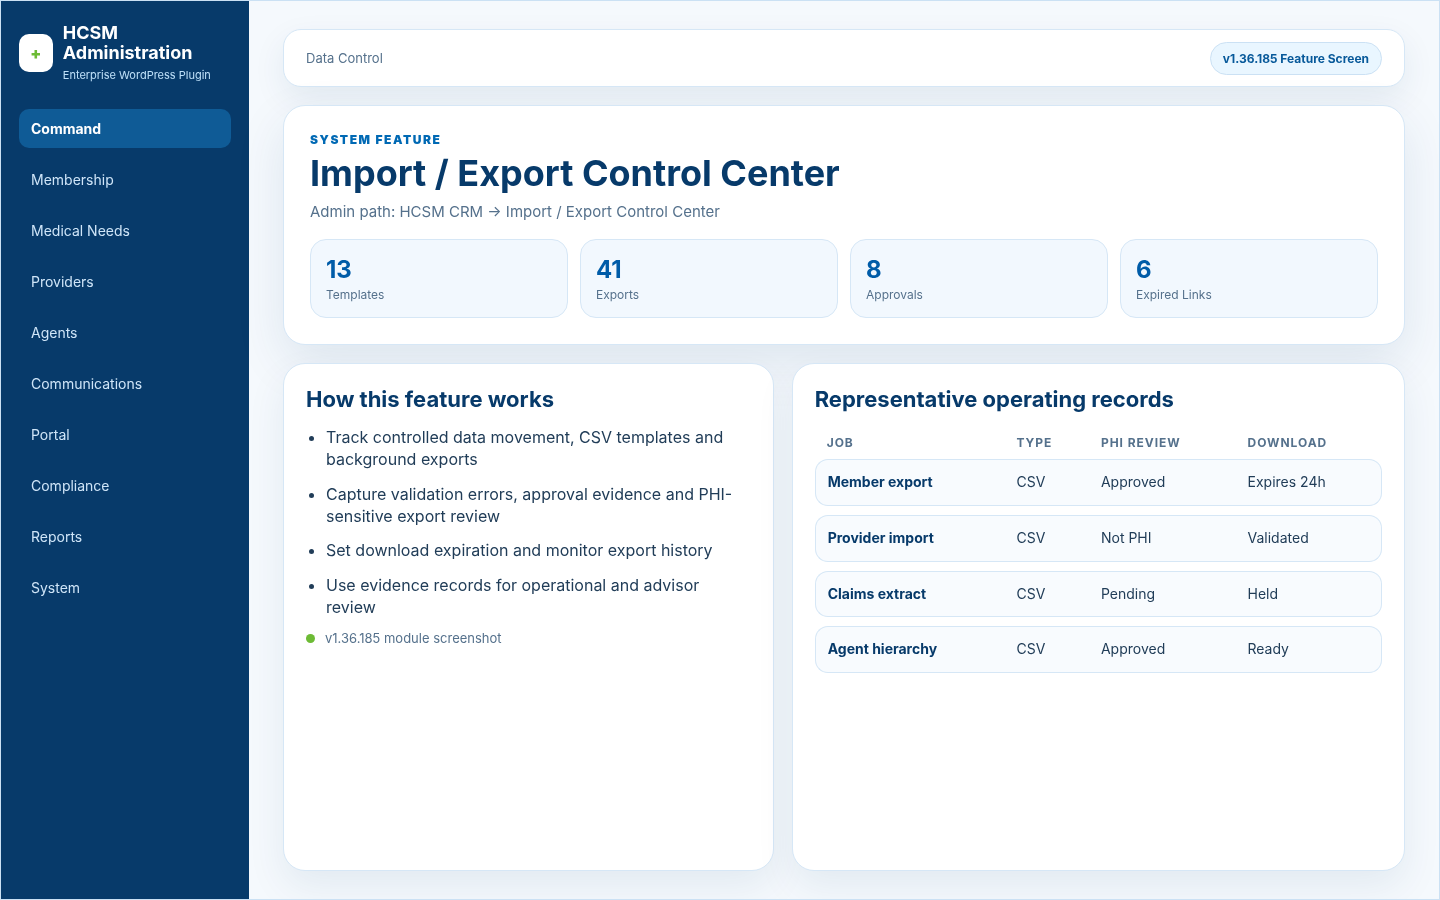Click CSV type in Member export row
Screen dimensions: 1440x900
coord(1031,482)
